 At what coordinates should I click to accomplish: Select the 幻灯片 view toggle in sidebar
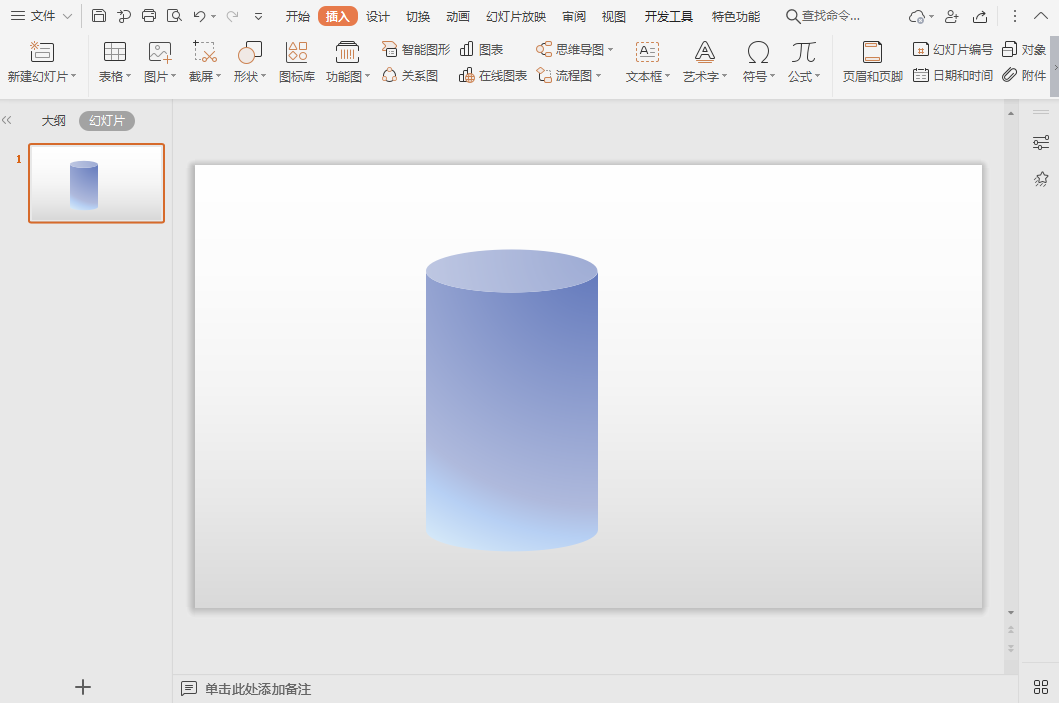[x=107, y=121]
